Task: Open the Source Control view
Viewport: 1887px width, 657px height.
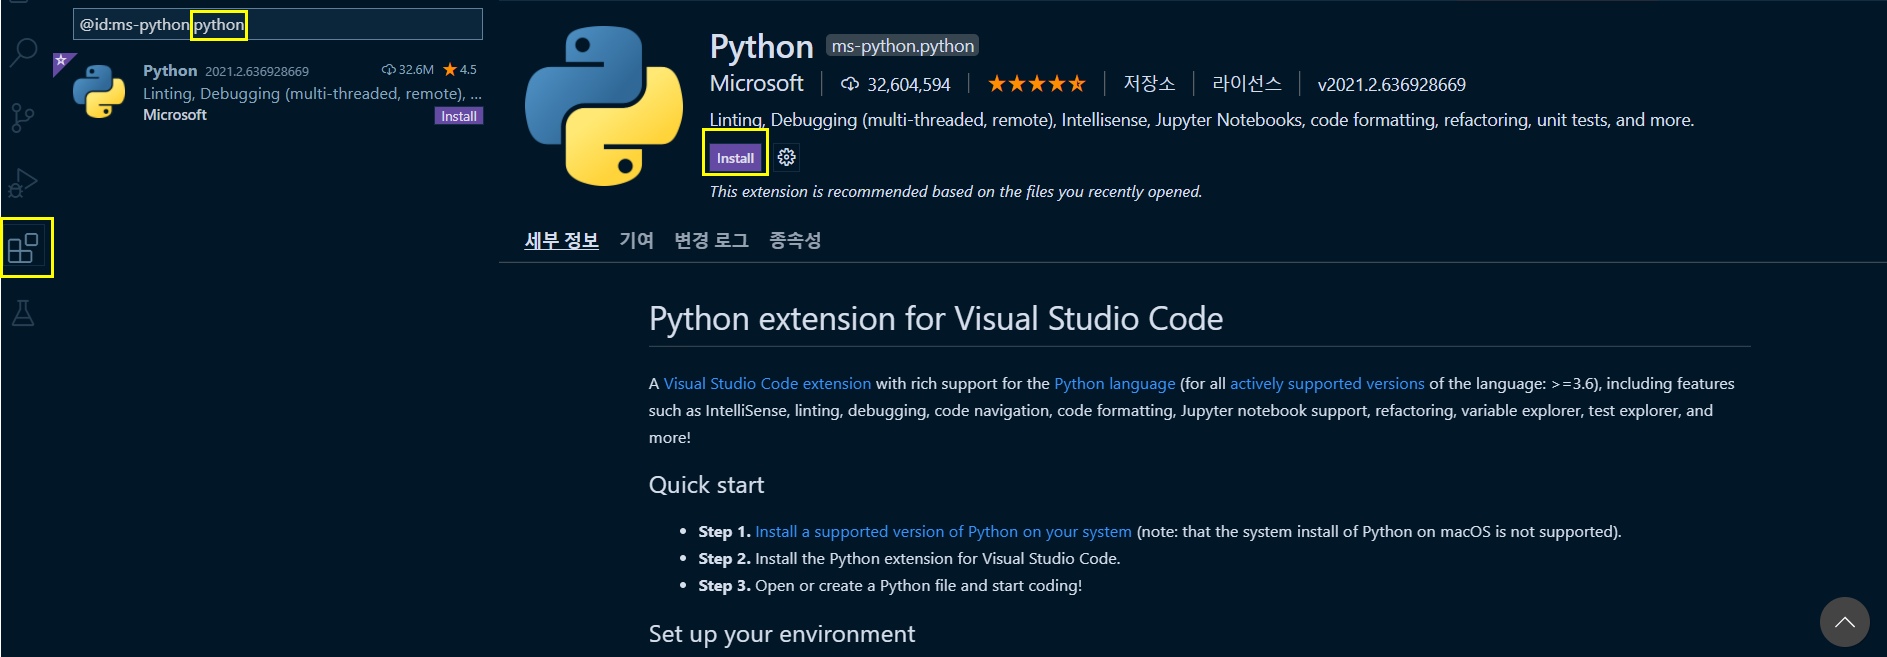Action: coord(23,118)
